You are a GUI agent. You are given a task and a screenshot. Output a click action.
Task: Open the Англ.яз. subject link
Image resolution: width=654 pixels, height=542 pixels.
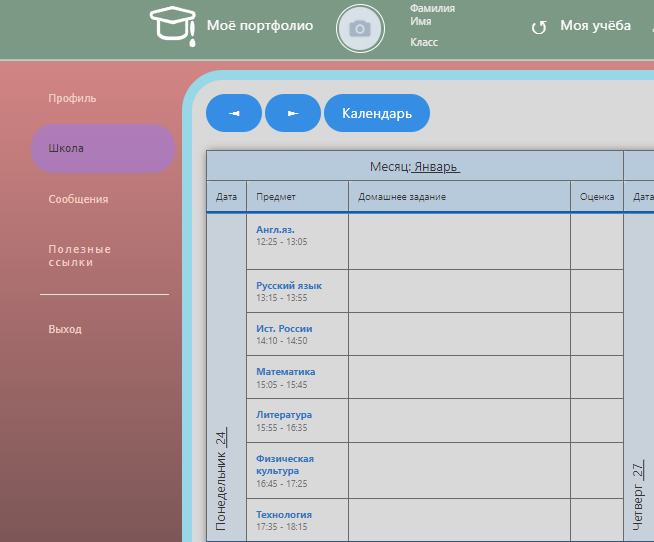click(275, 229)
